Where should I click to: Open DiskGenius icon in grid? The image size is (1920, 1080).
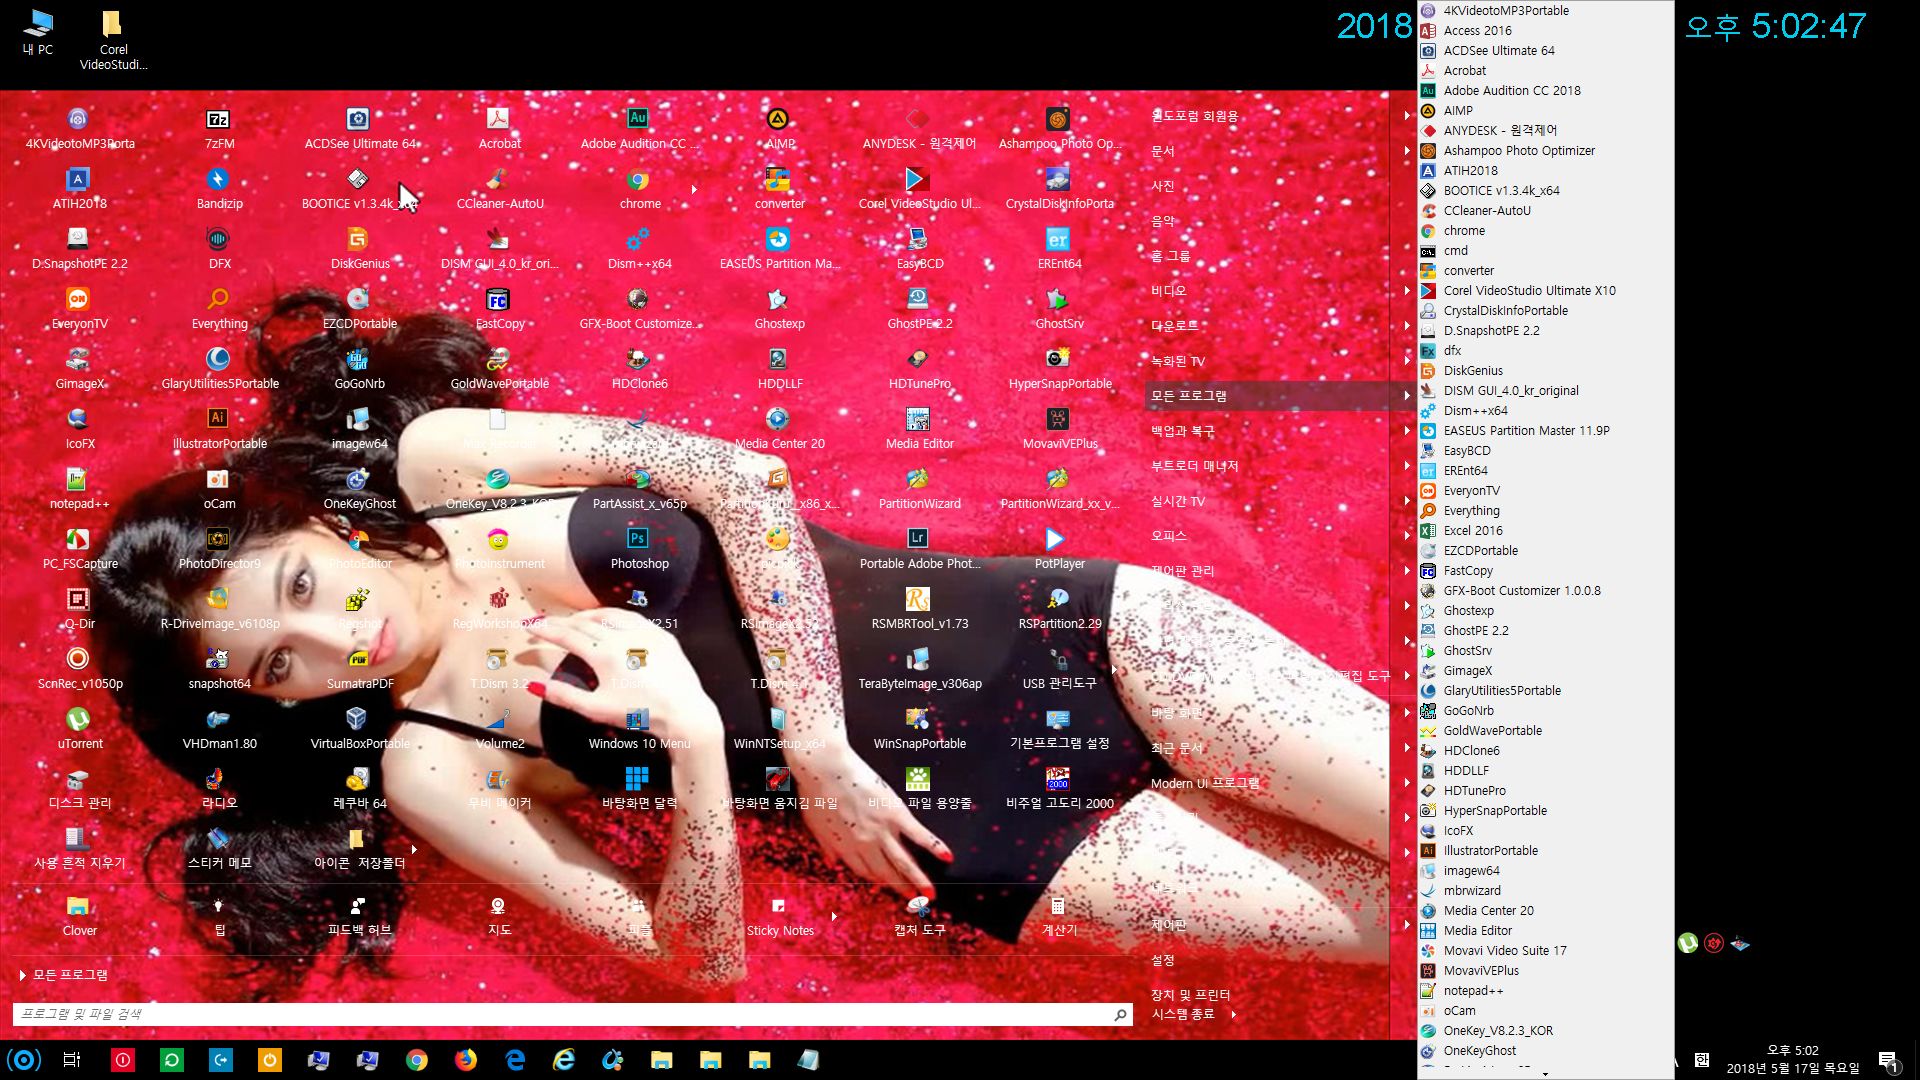[359, 249]
